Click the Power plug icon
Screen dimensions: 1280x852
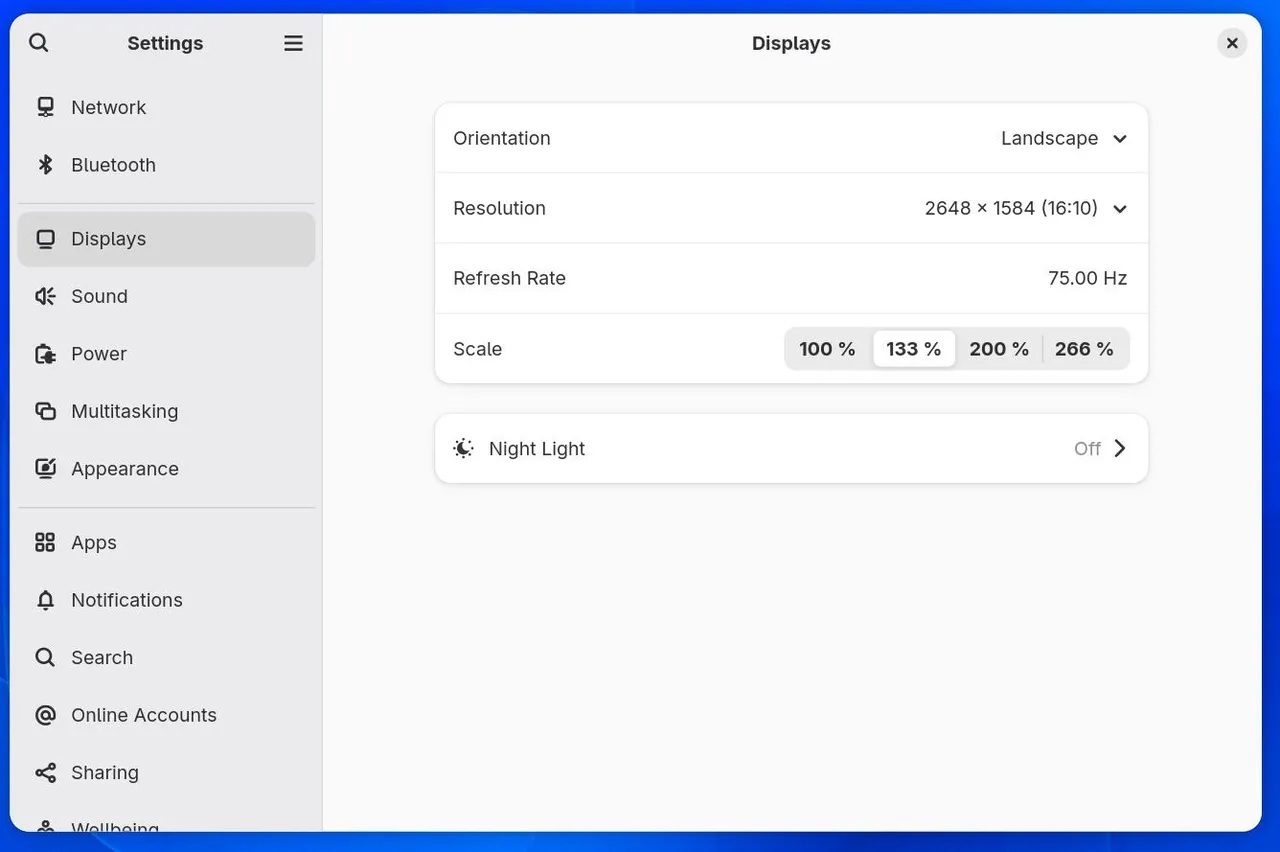(45, 354)
